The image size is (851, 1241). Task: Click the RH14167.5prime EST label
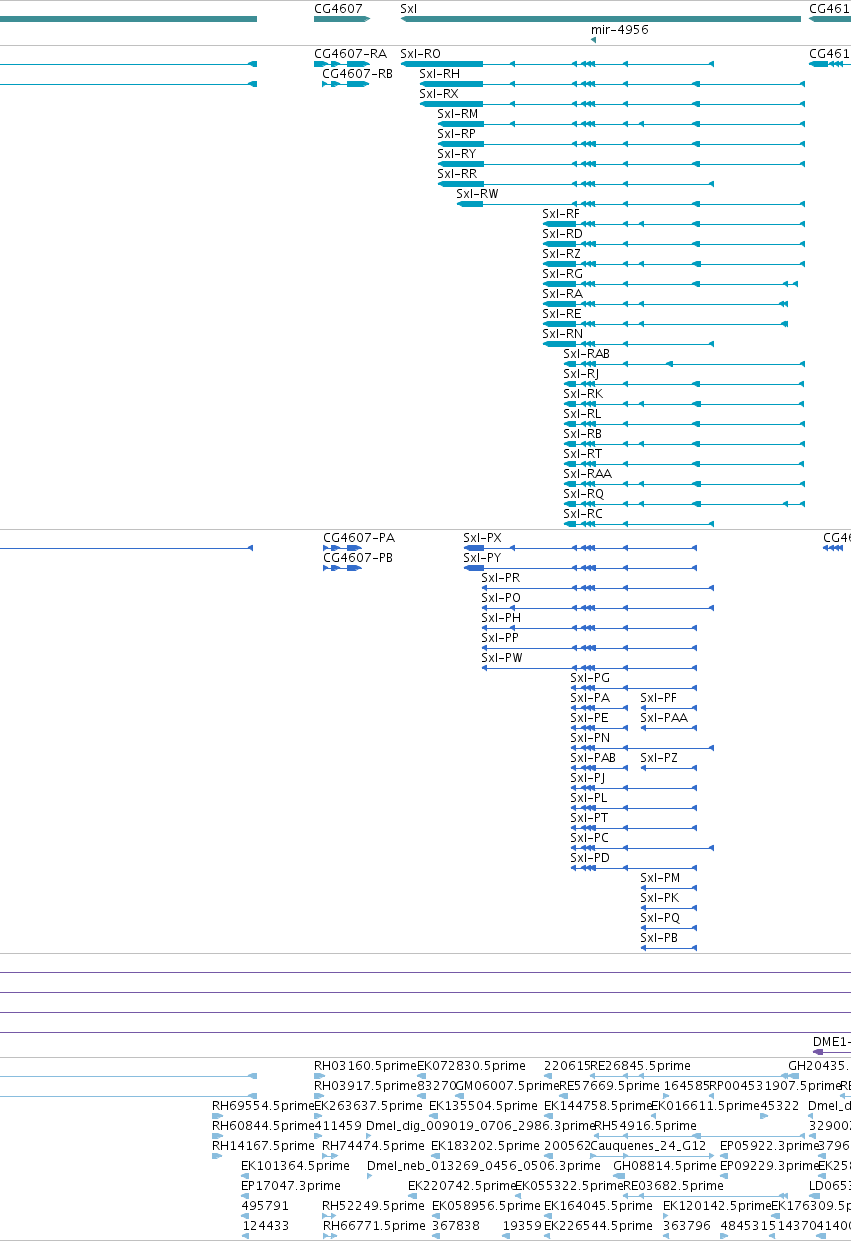[x=263, y=1146]
